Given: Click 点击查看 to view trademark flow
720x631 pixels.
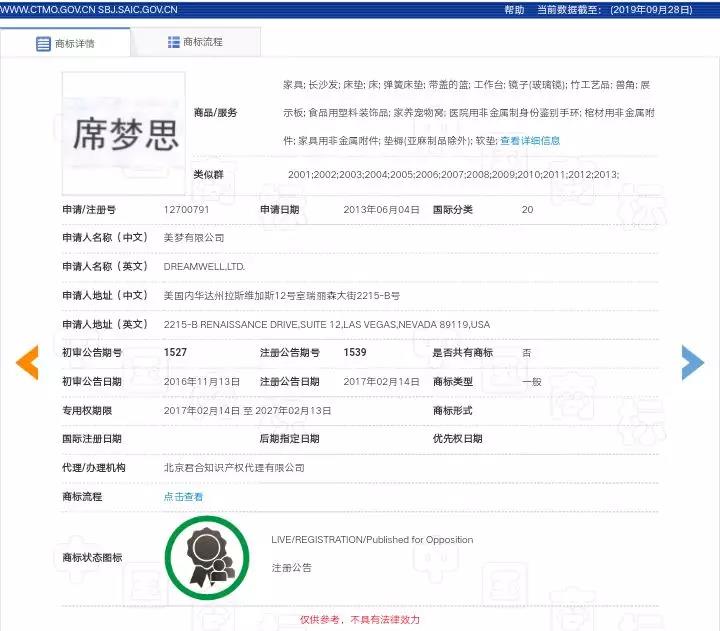Looking at the screenshot, I should click(183, 497).
